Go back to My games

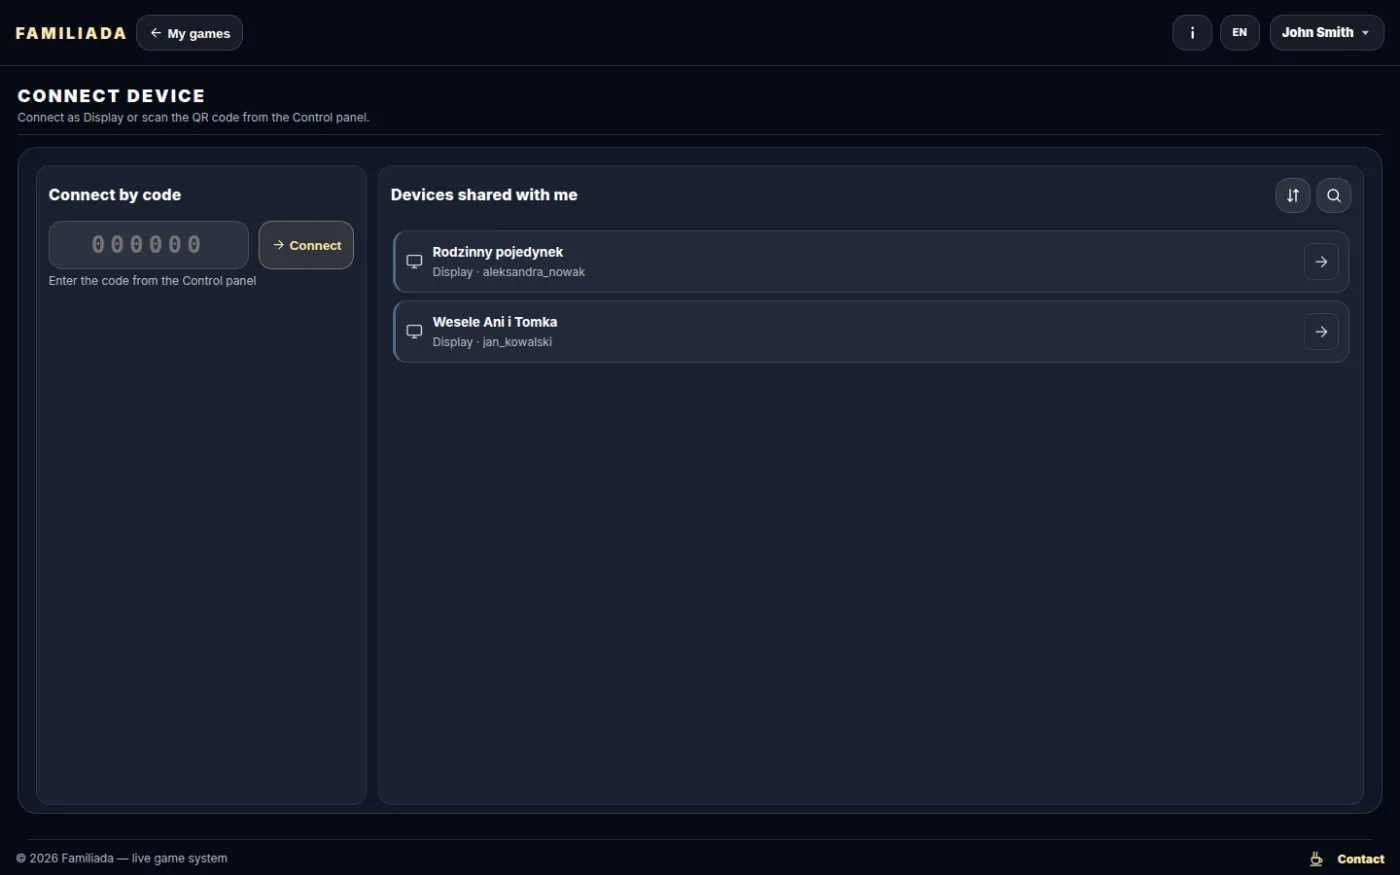click(189, 33)
